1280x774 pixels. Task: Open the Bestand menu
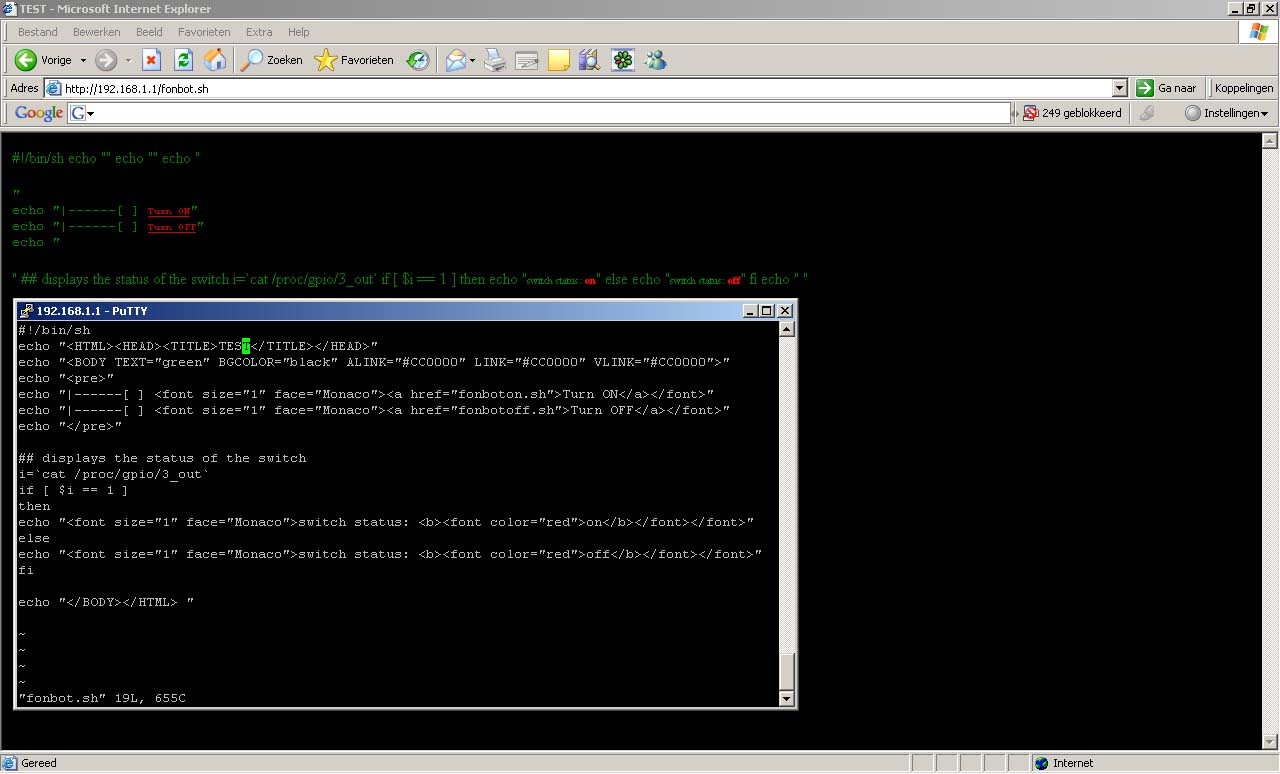[38, 32]
